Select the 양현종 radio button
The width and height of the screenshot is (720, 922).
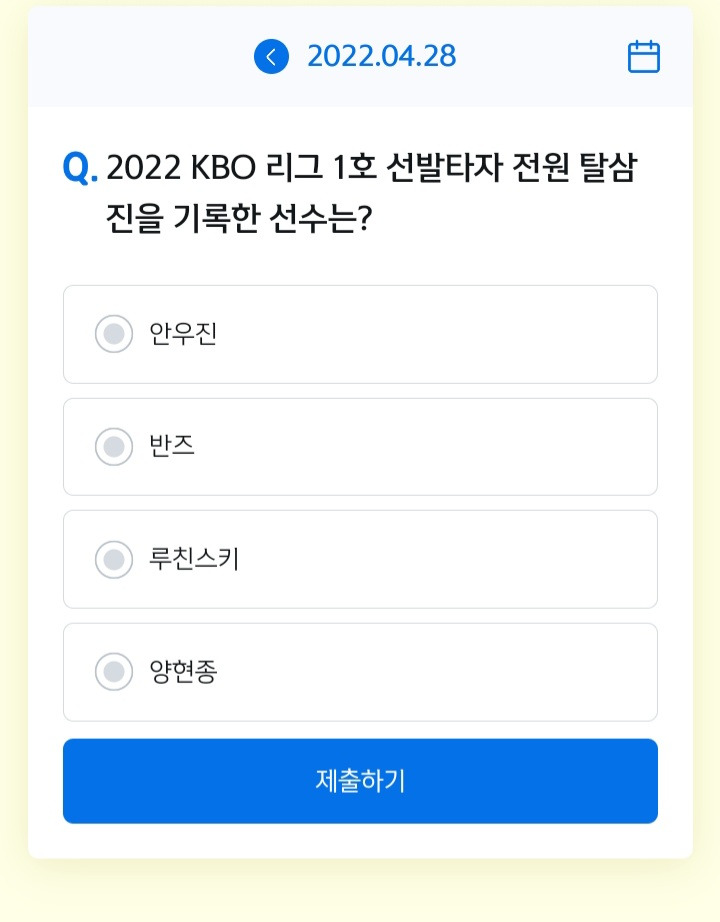[114, 672]
